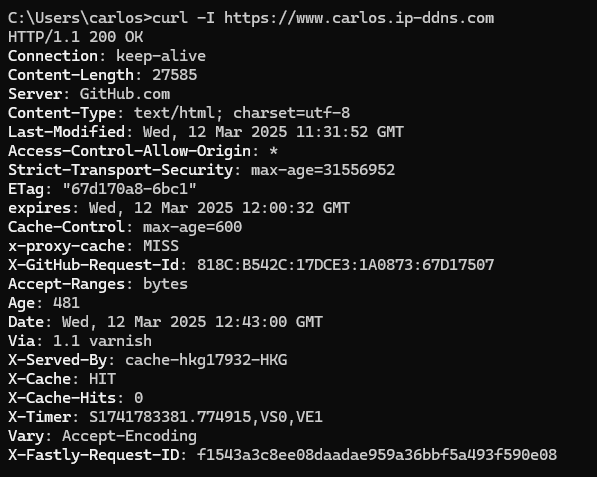597x477 pixels.
Task: Click the HTTP/1.1 200 OK status line
Action: [x=76, y=37]
